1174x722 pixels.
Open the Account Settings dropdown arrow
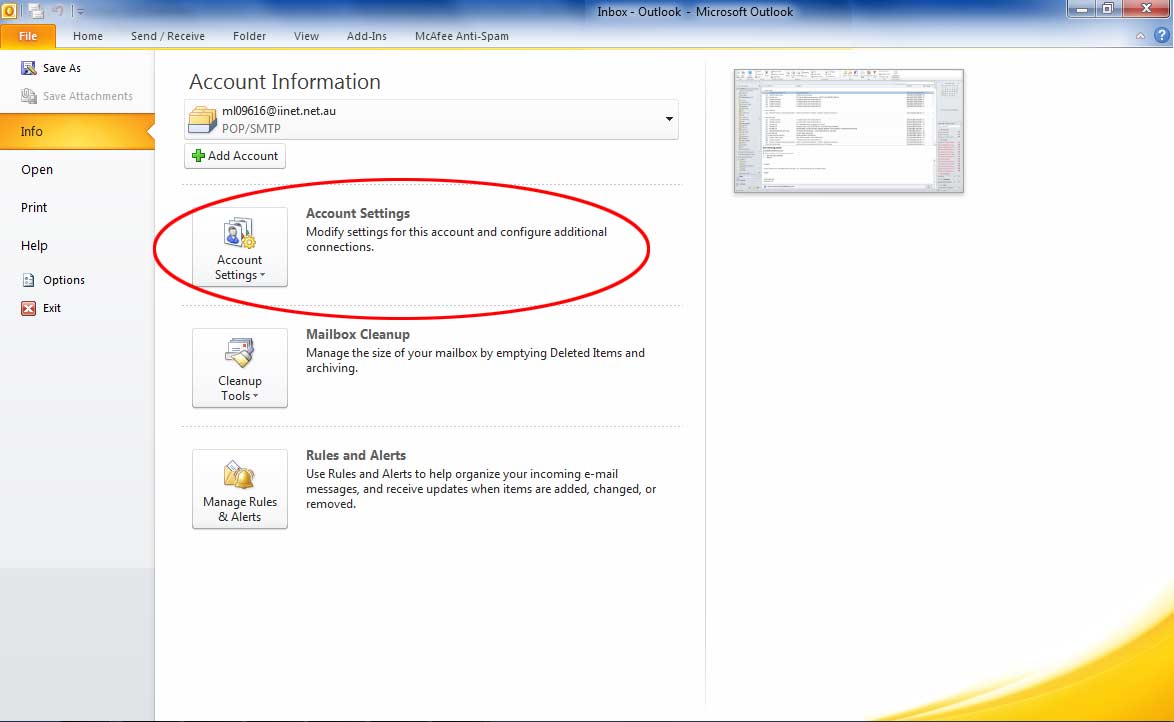point(262,276)
